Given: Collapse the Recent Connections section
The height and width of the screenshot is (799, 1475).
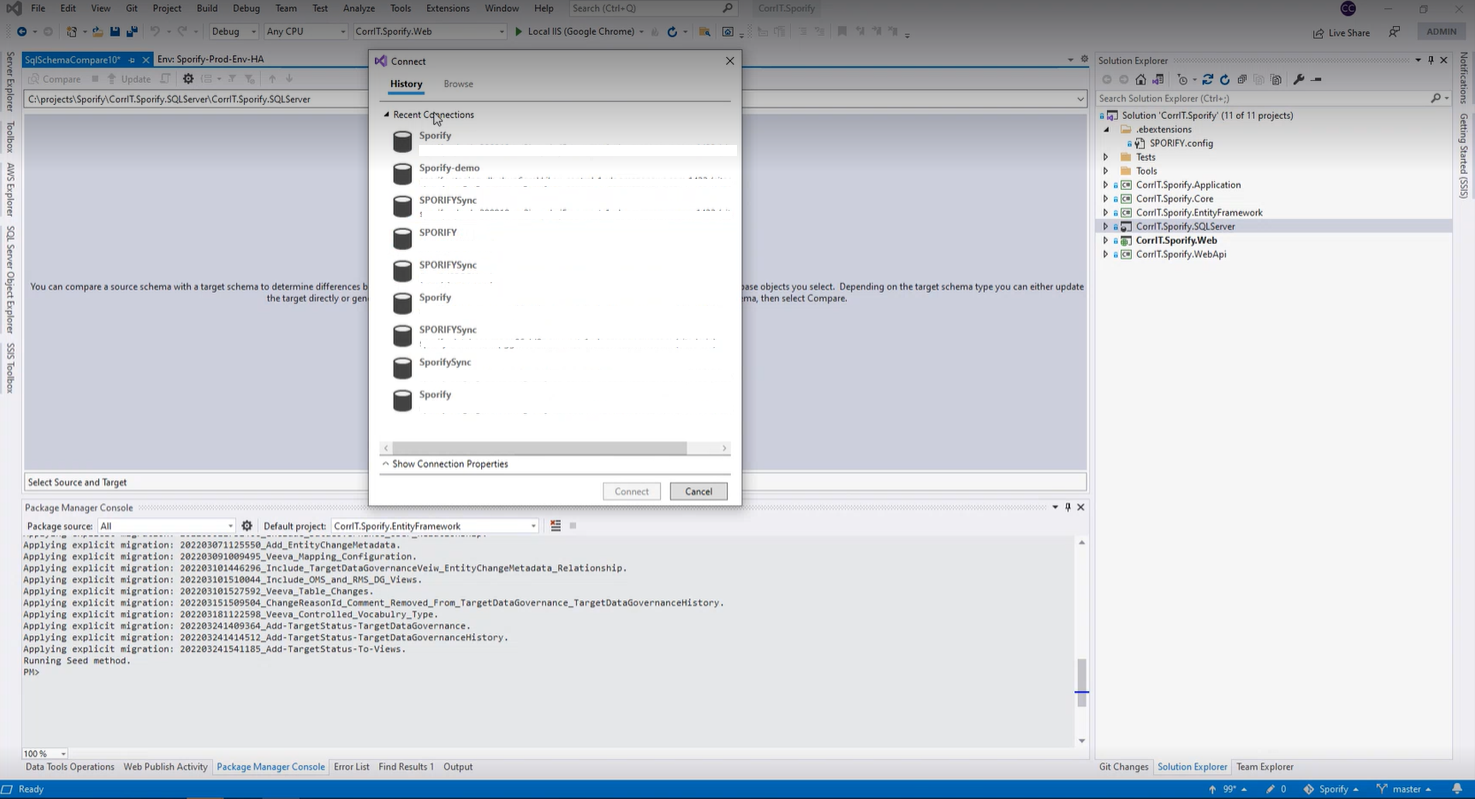Looking at the screenshot, I should (387, 115).
